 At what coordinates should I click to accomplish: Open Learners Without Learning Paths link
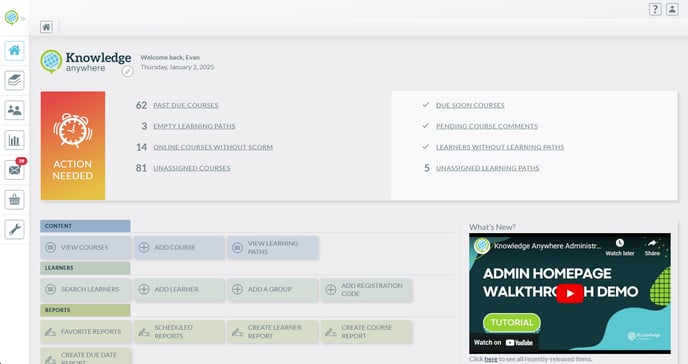(500, 147)
